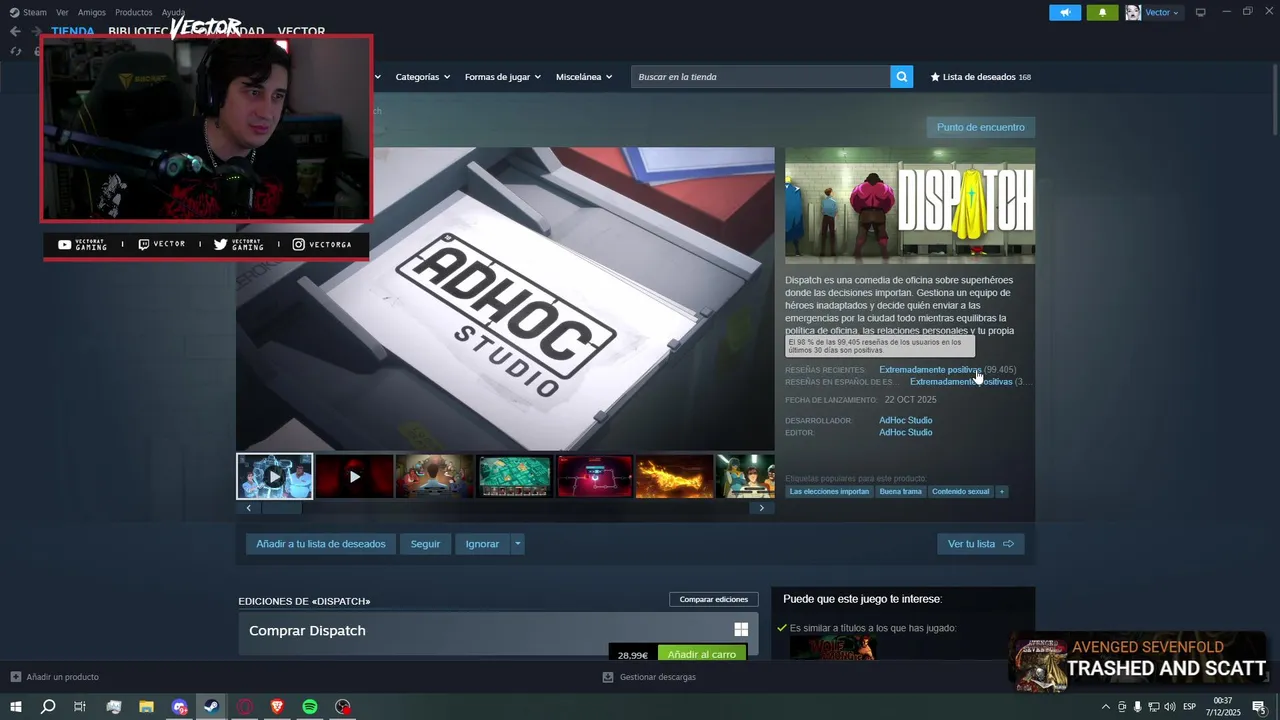Open the Brave browser taskbar icon

(277, 707)
